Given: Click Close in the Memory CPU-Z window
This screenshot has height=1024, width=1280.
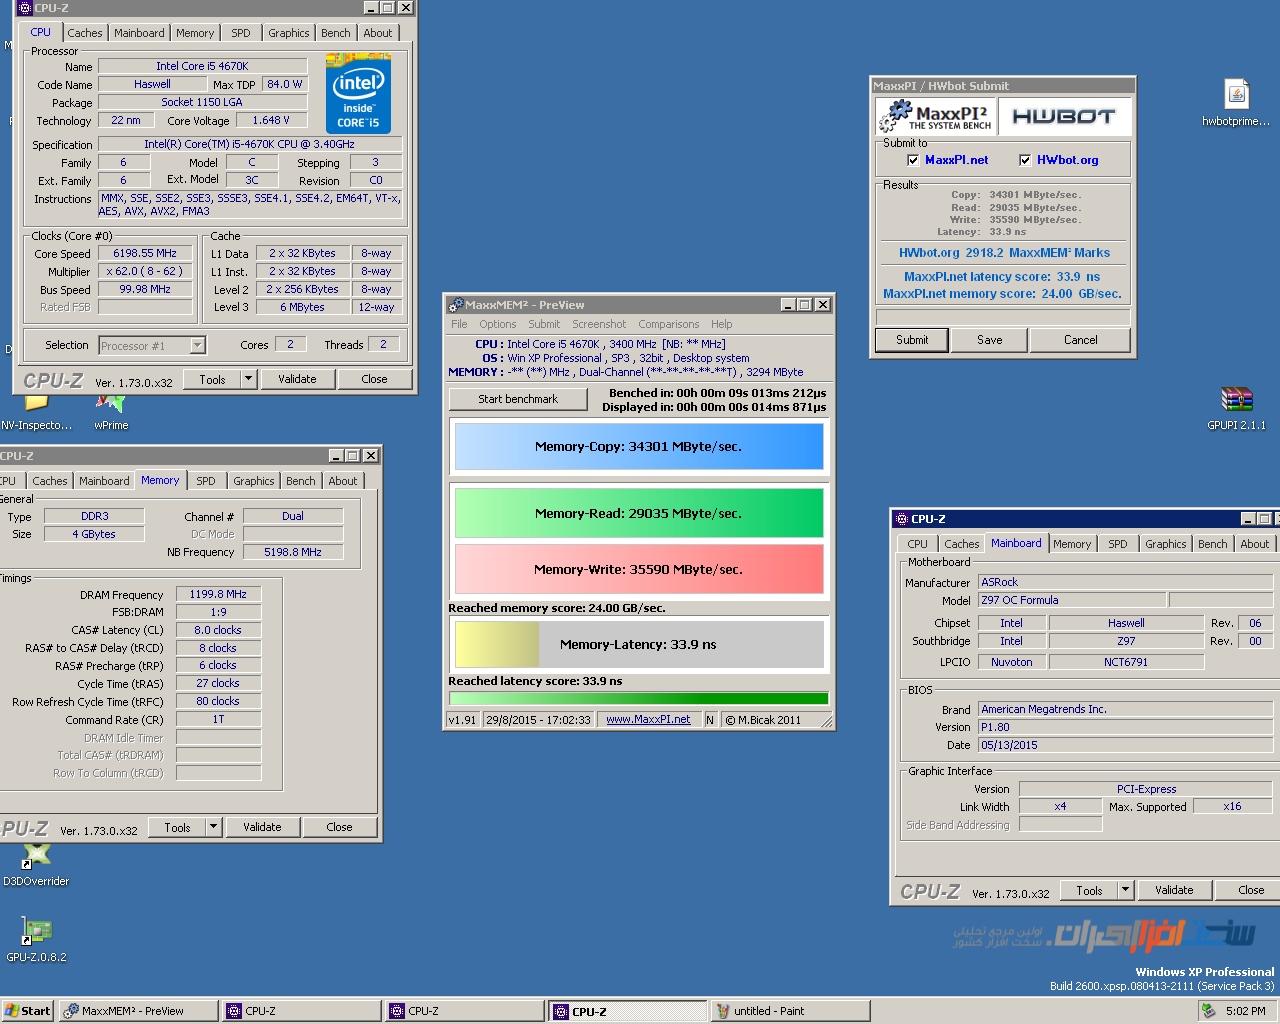Looking at the screenshot, I should 339,827.
